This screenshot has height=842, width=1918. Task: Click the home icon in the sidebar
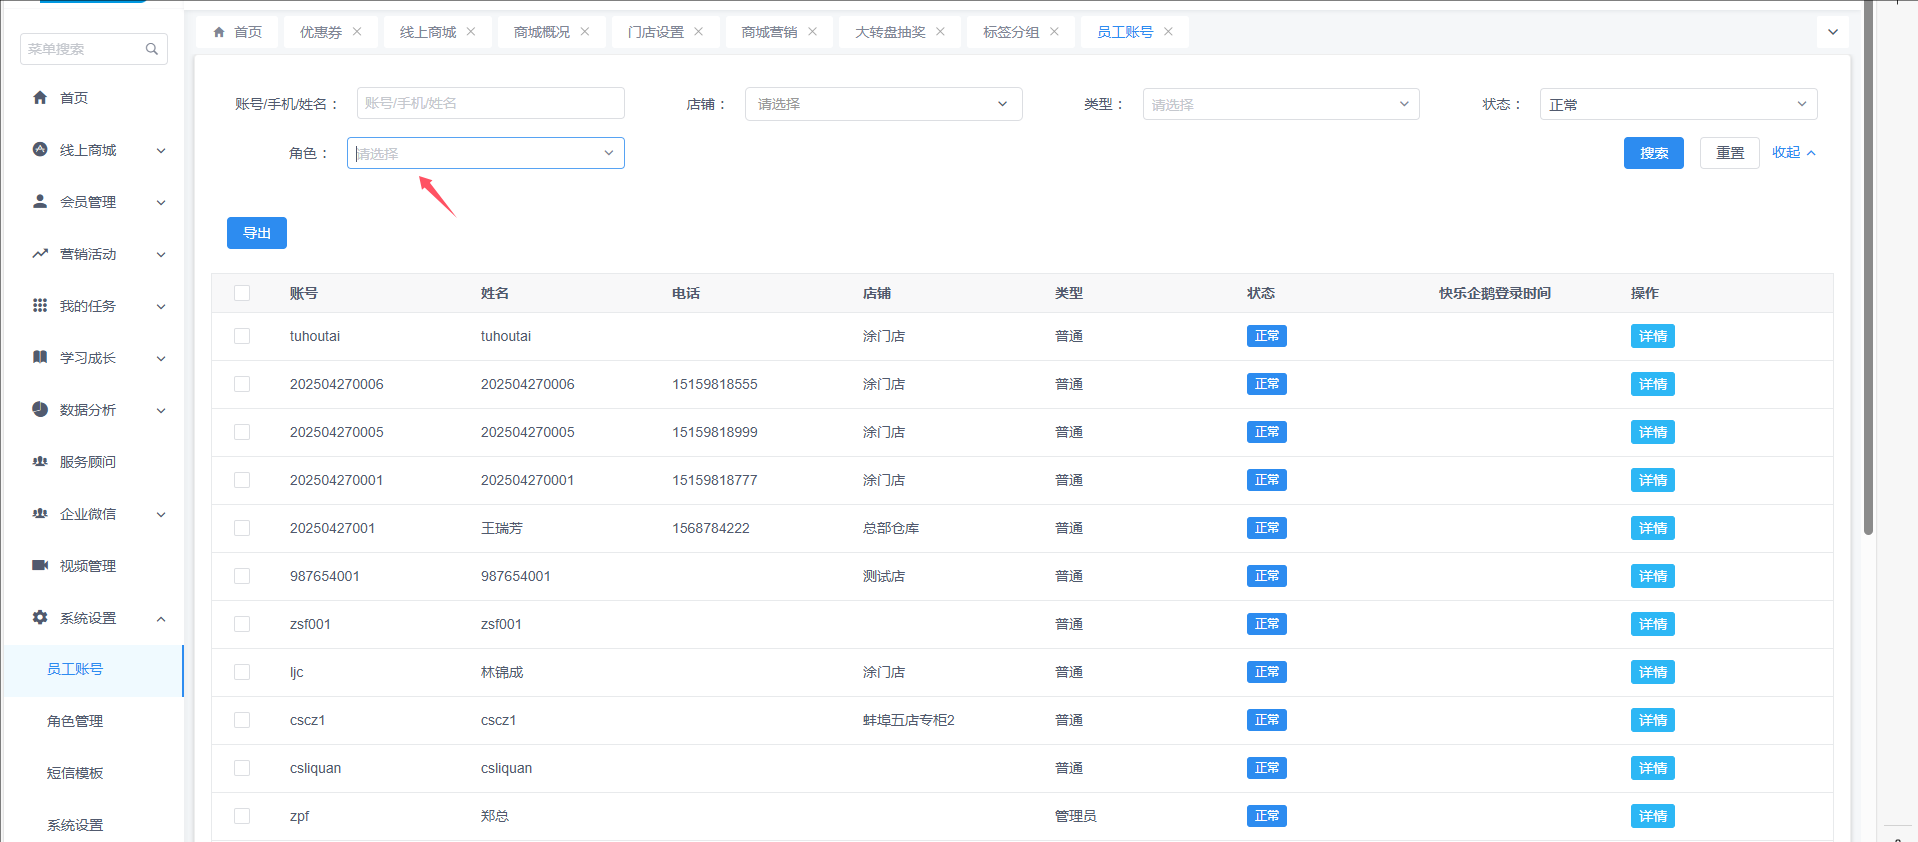[x=40, y=98]
